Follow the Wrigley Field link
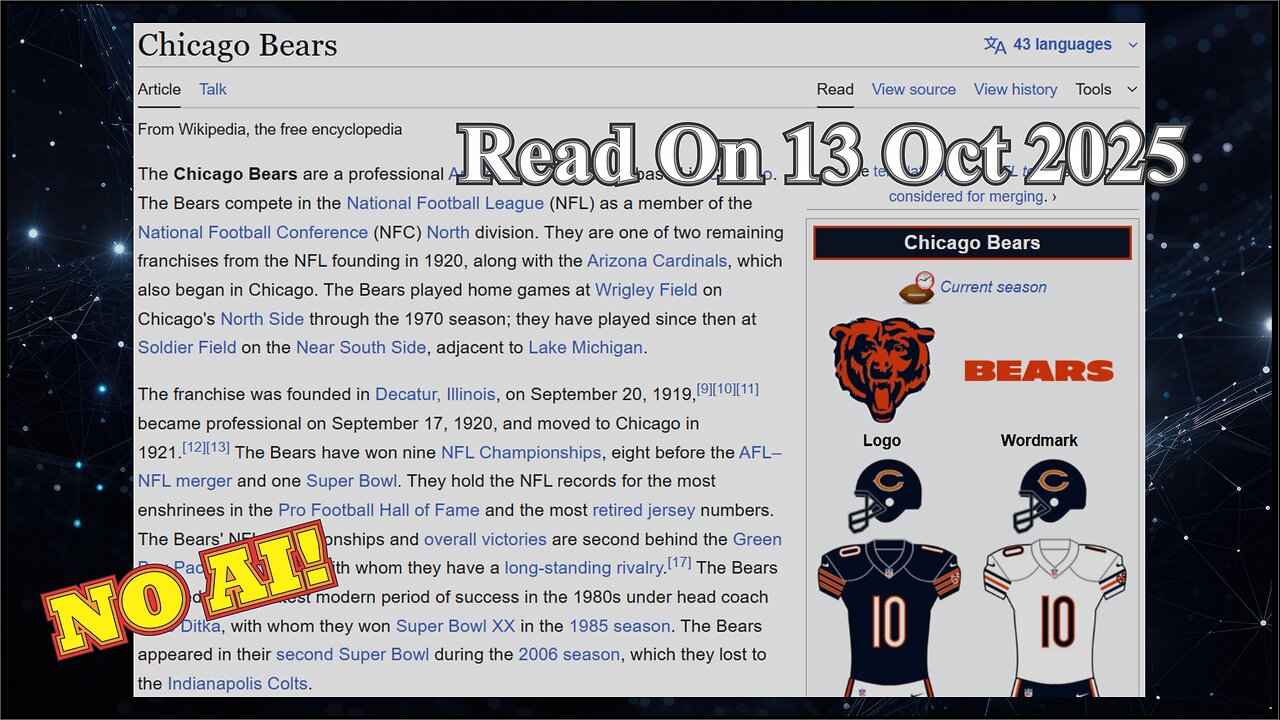Screen dimensions: 1280x720 [x=646, y=290]
